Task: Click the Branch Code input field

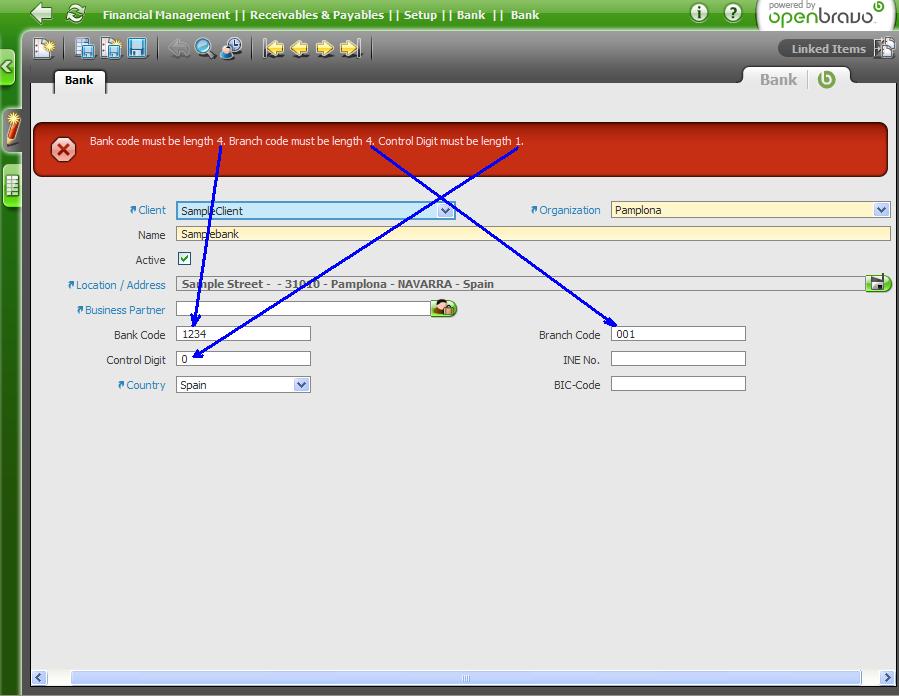Action: tap(678, 334)
